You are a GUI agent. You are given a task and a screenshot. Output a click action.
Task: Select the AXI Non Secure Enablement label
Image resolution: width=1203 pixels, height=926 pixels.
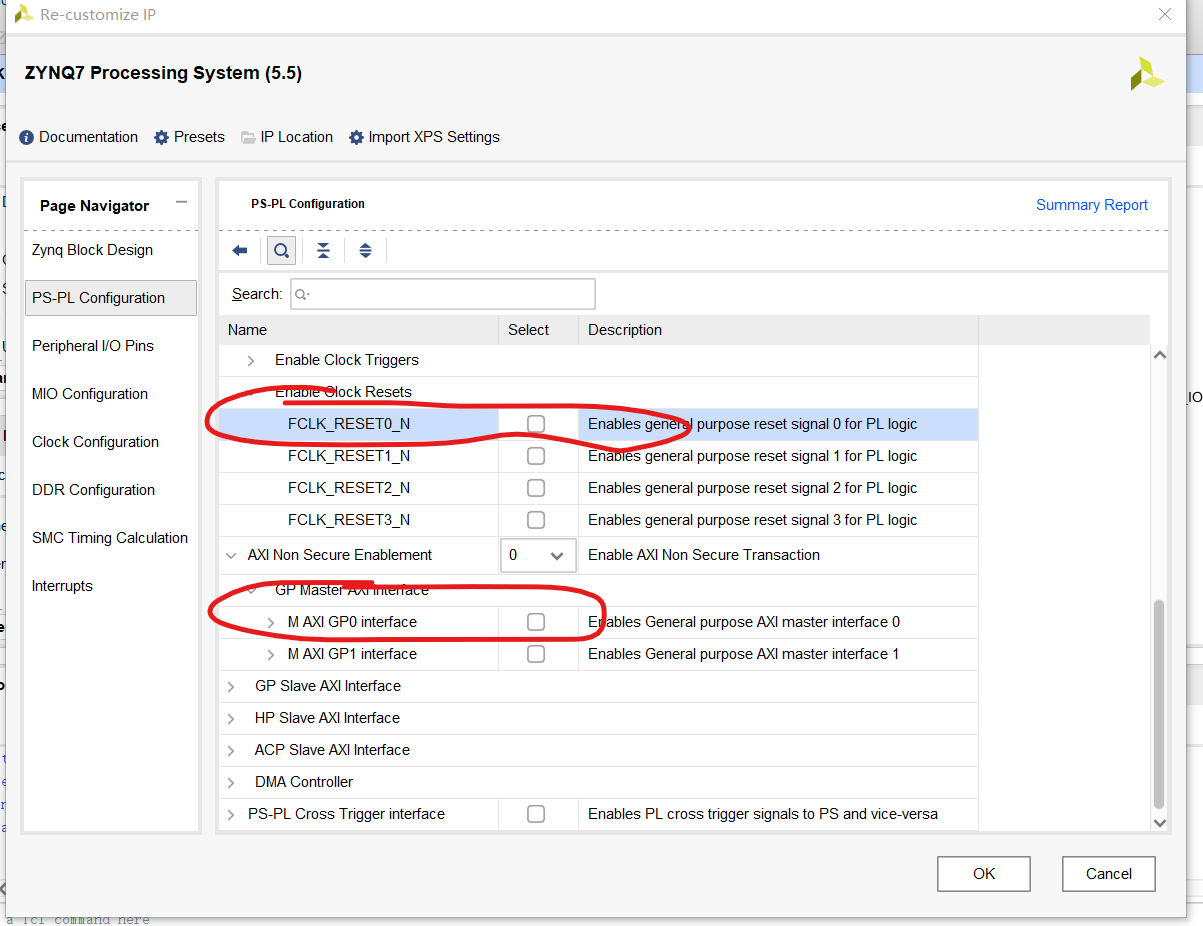pyautogui.click(x=340, y=555)
